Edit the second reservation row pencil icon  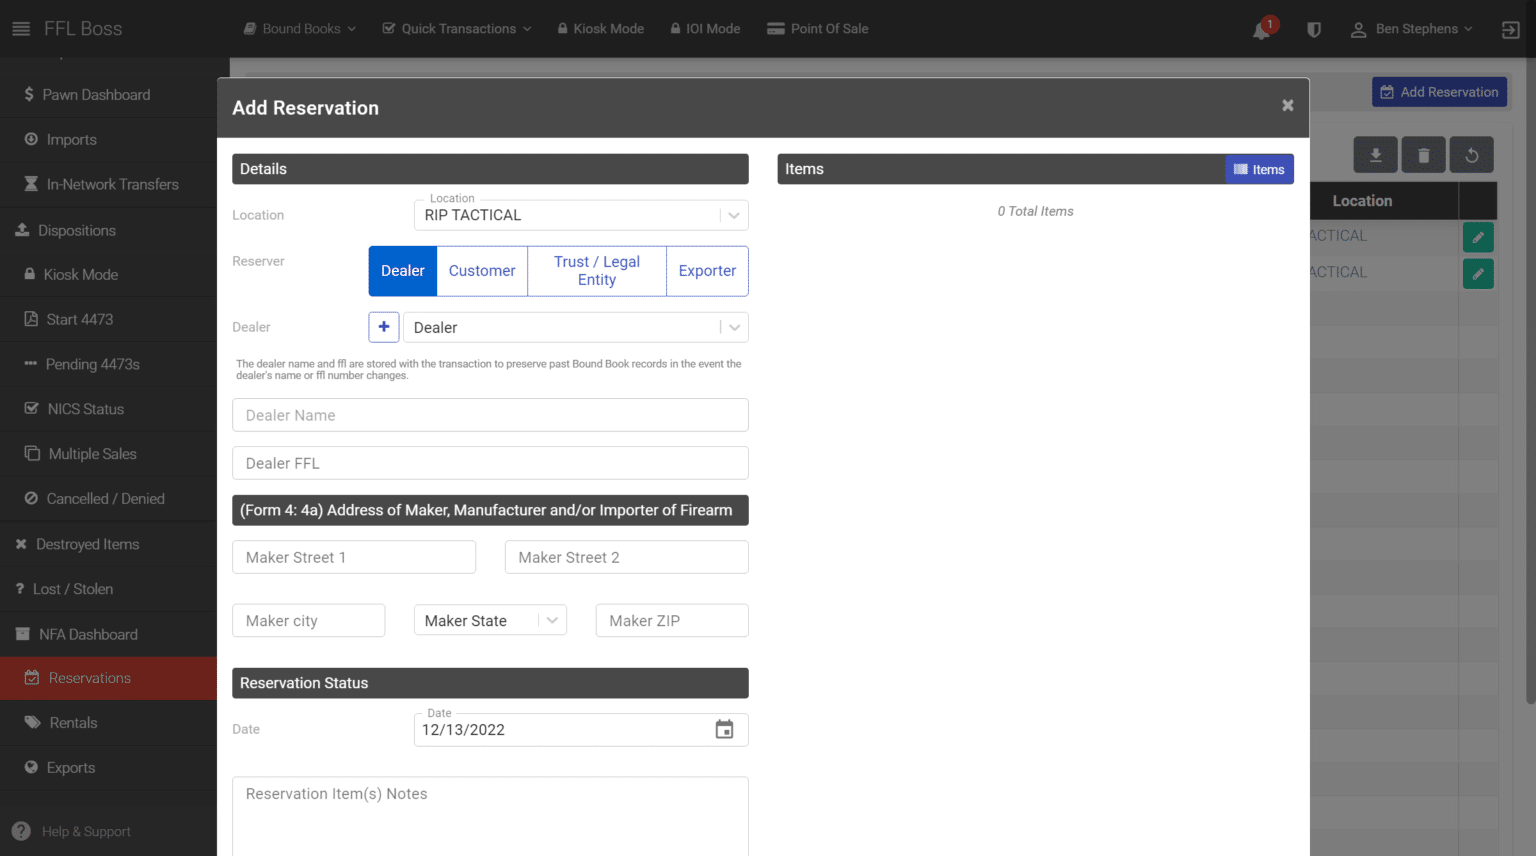pyautogui.click(x=1478, y=273)
